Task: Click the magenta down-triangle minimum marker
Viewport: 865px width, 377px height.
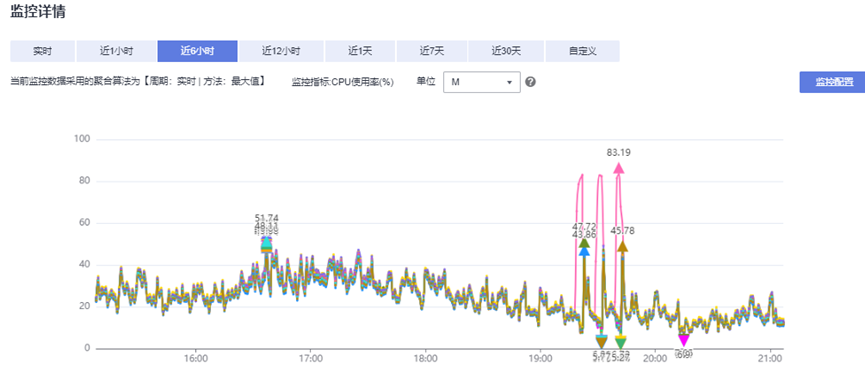Action: pos(684,340)
